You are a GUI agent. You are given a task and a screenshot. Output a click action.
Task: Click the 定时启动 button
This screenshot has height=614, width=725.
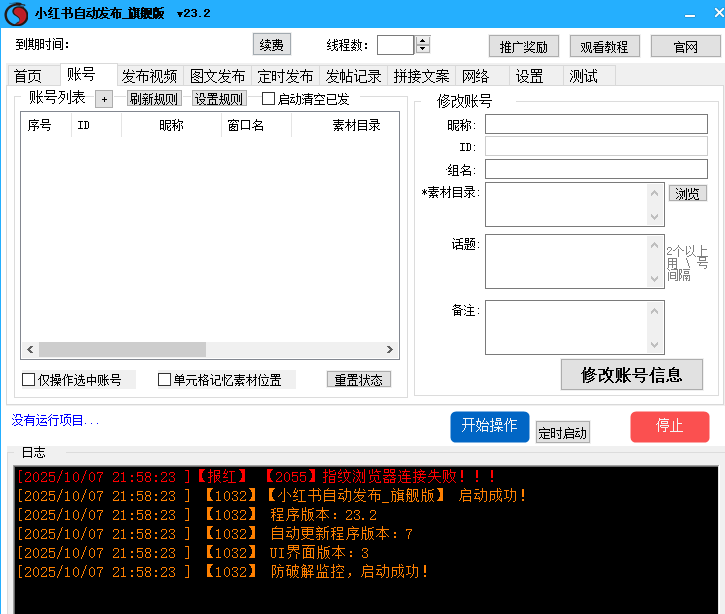point(563,433)
